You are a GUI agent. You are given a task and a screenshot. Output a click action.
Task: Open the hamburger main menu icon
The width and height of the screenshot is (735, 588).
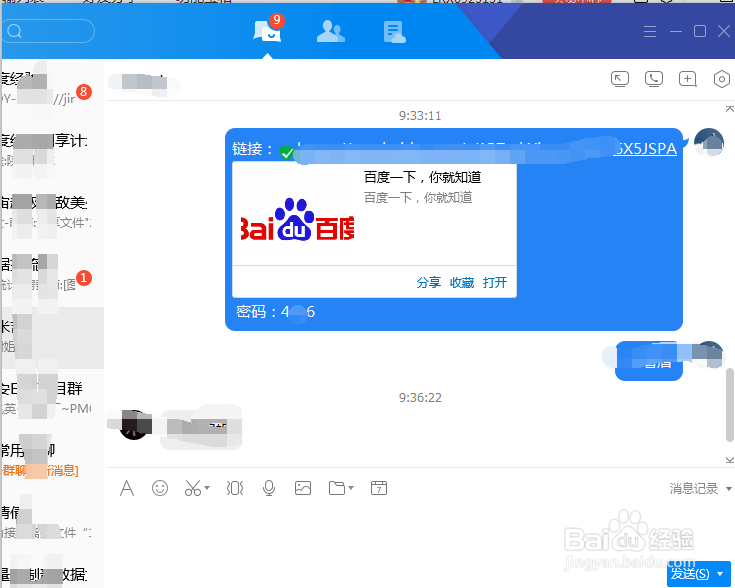click(650, 31)
